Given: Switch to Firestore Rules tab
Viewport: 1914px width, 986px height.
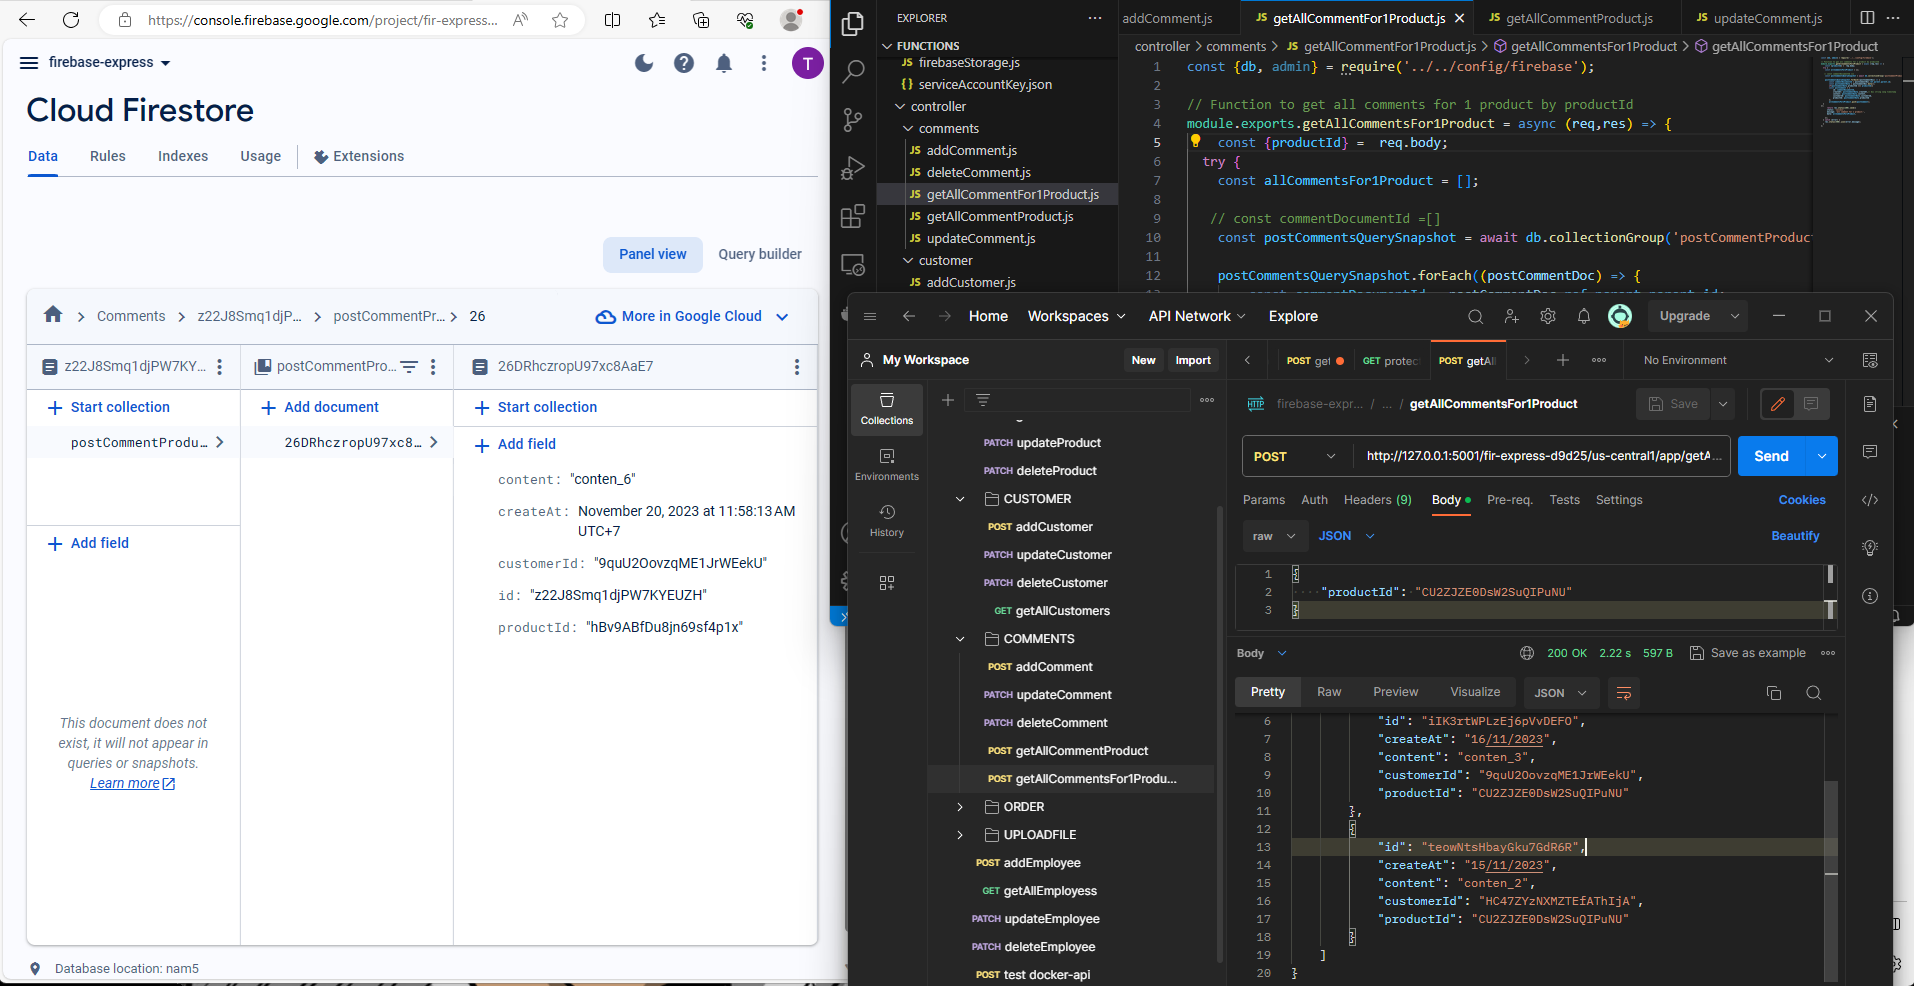Looking at the screenshot, I should click(x=107, y=156).
